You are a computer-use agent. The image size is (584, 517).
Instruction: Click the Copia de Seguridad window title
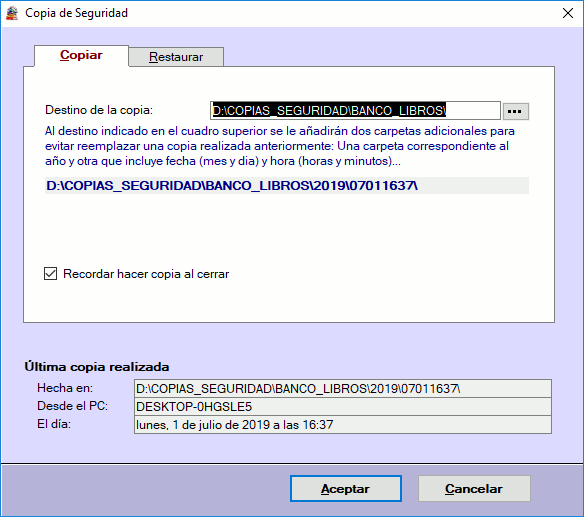point(76,13)
